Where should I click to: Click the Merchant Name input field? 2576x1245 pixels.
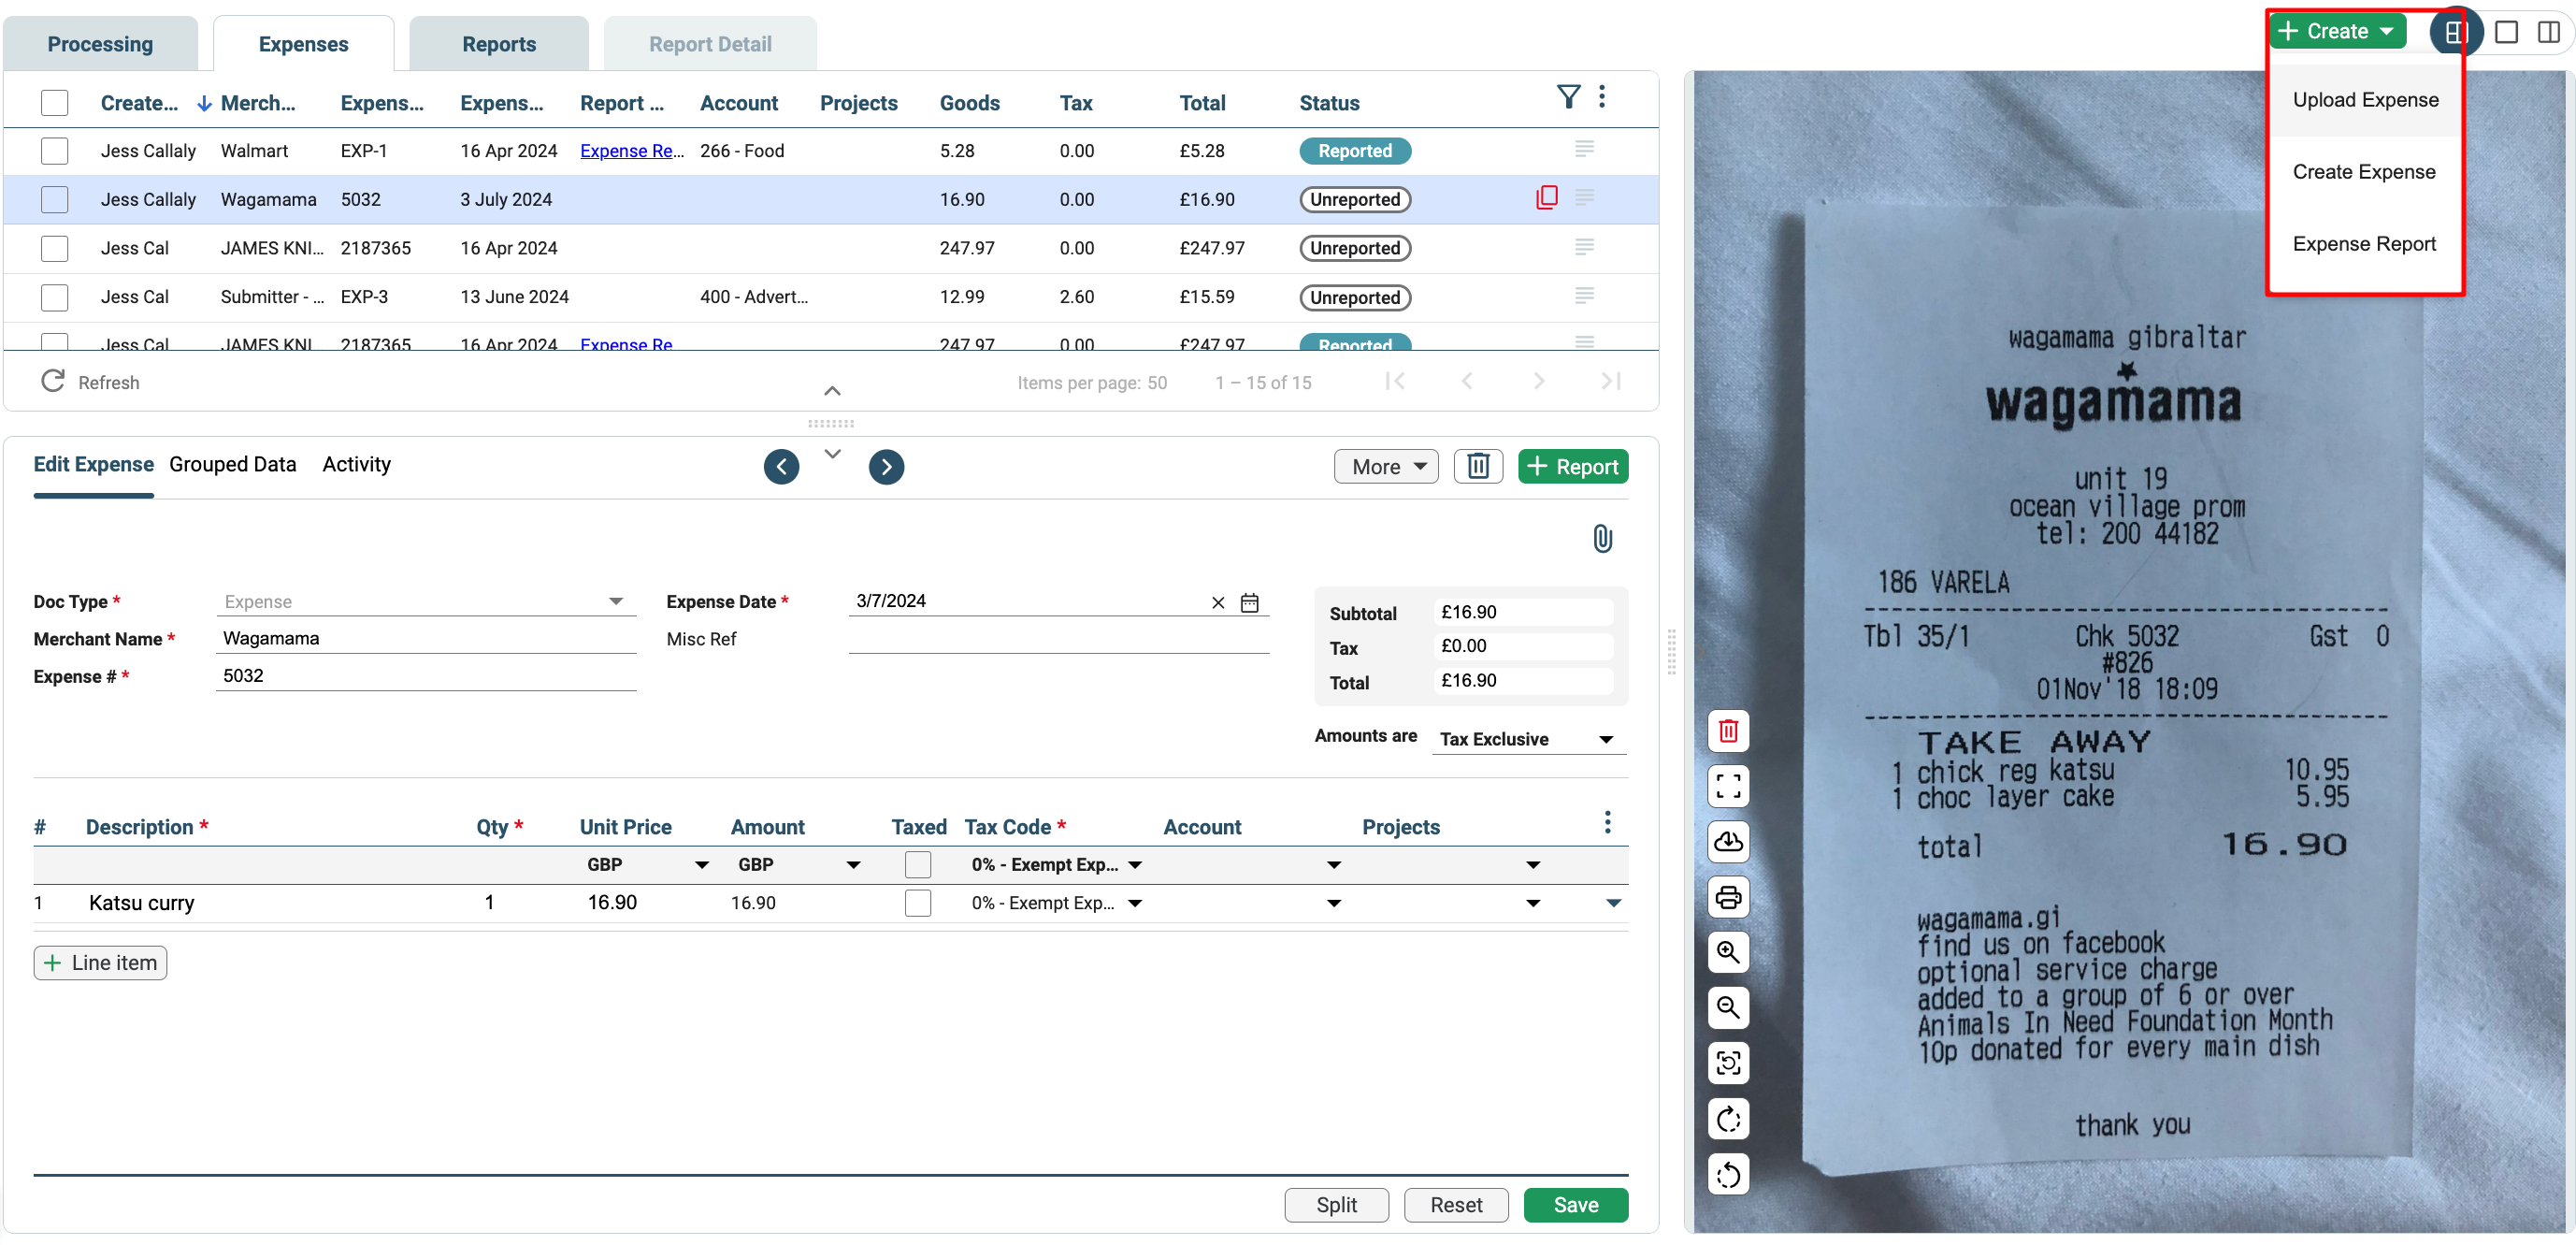click(x=426, y=638)
